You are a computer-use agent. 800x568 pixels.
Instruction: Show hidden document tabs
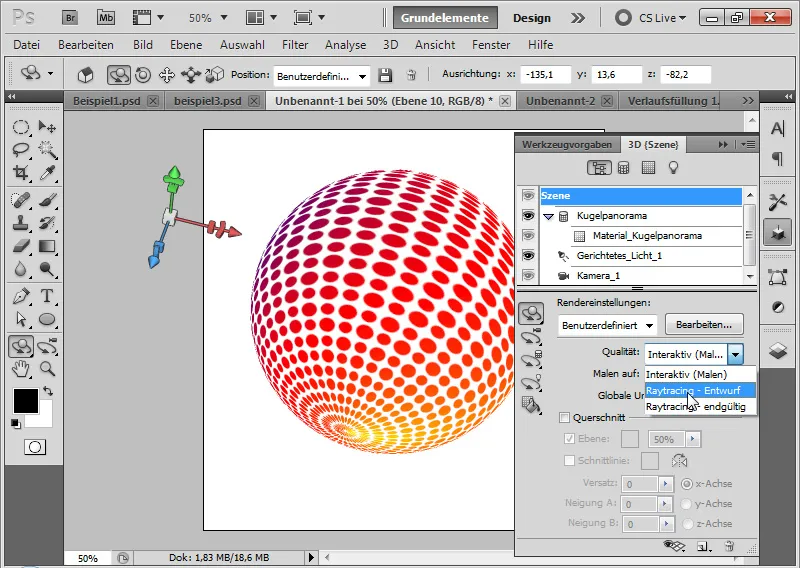point(748,101)
